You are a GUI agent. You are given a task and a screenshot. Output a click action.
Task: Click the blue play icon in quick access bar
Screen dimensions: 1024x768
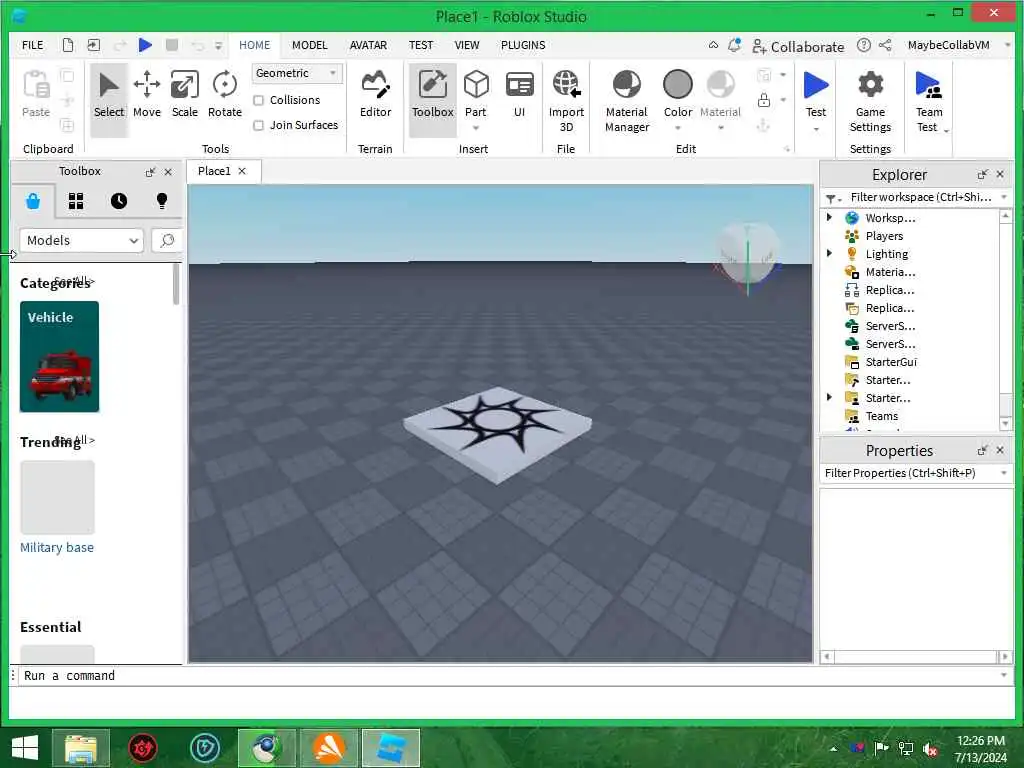pyautogui.click(x=145, y=45)
